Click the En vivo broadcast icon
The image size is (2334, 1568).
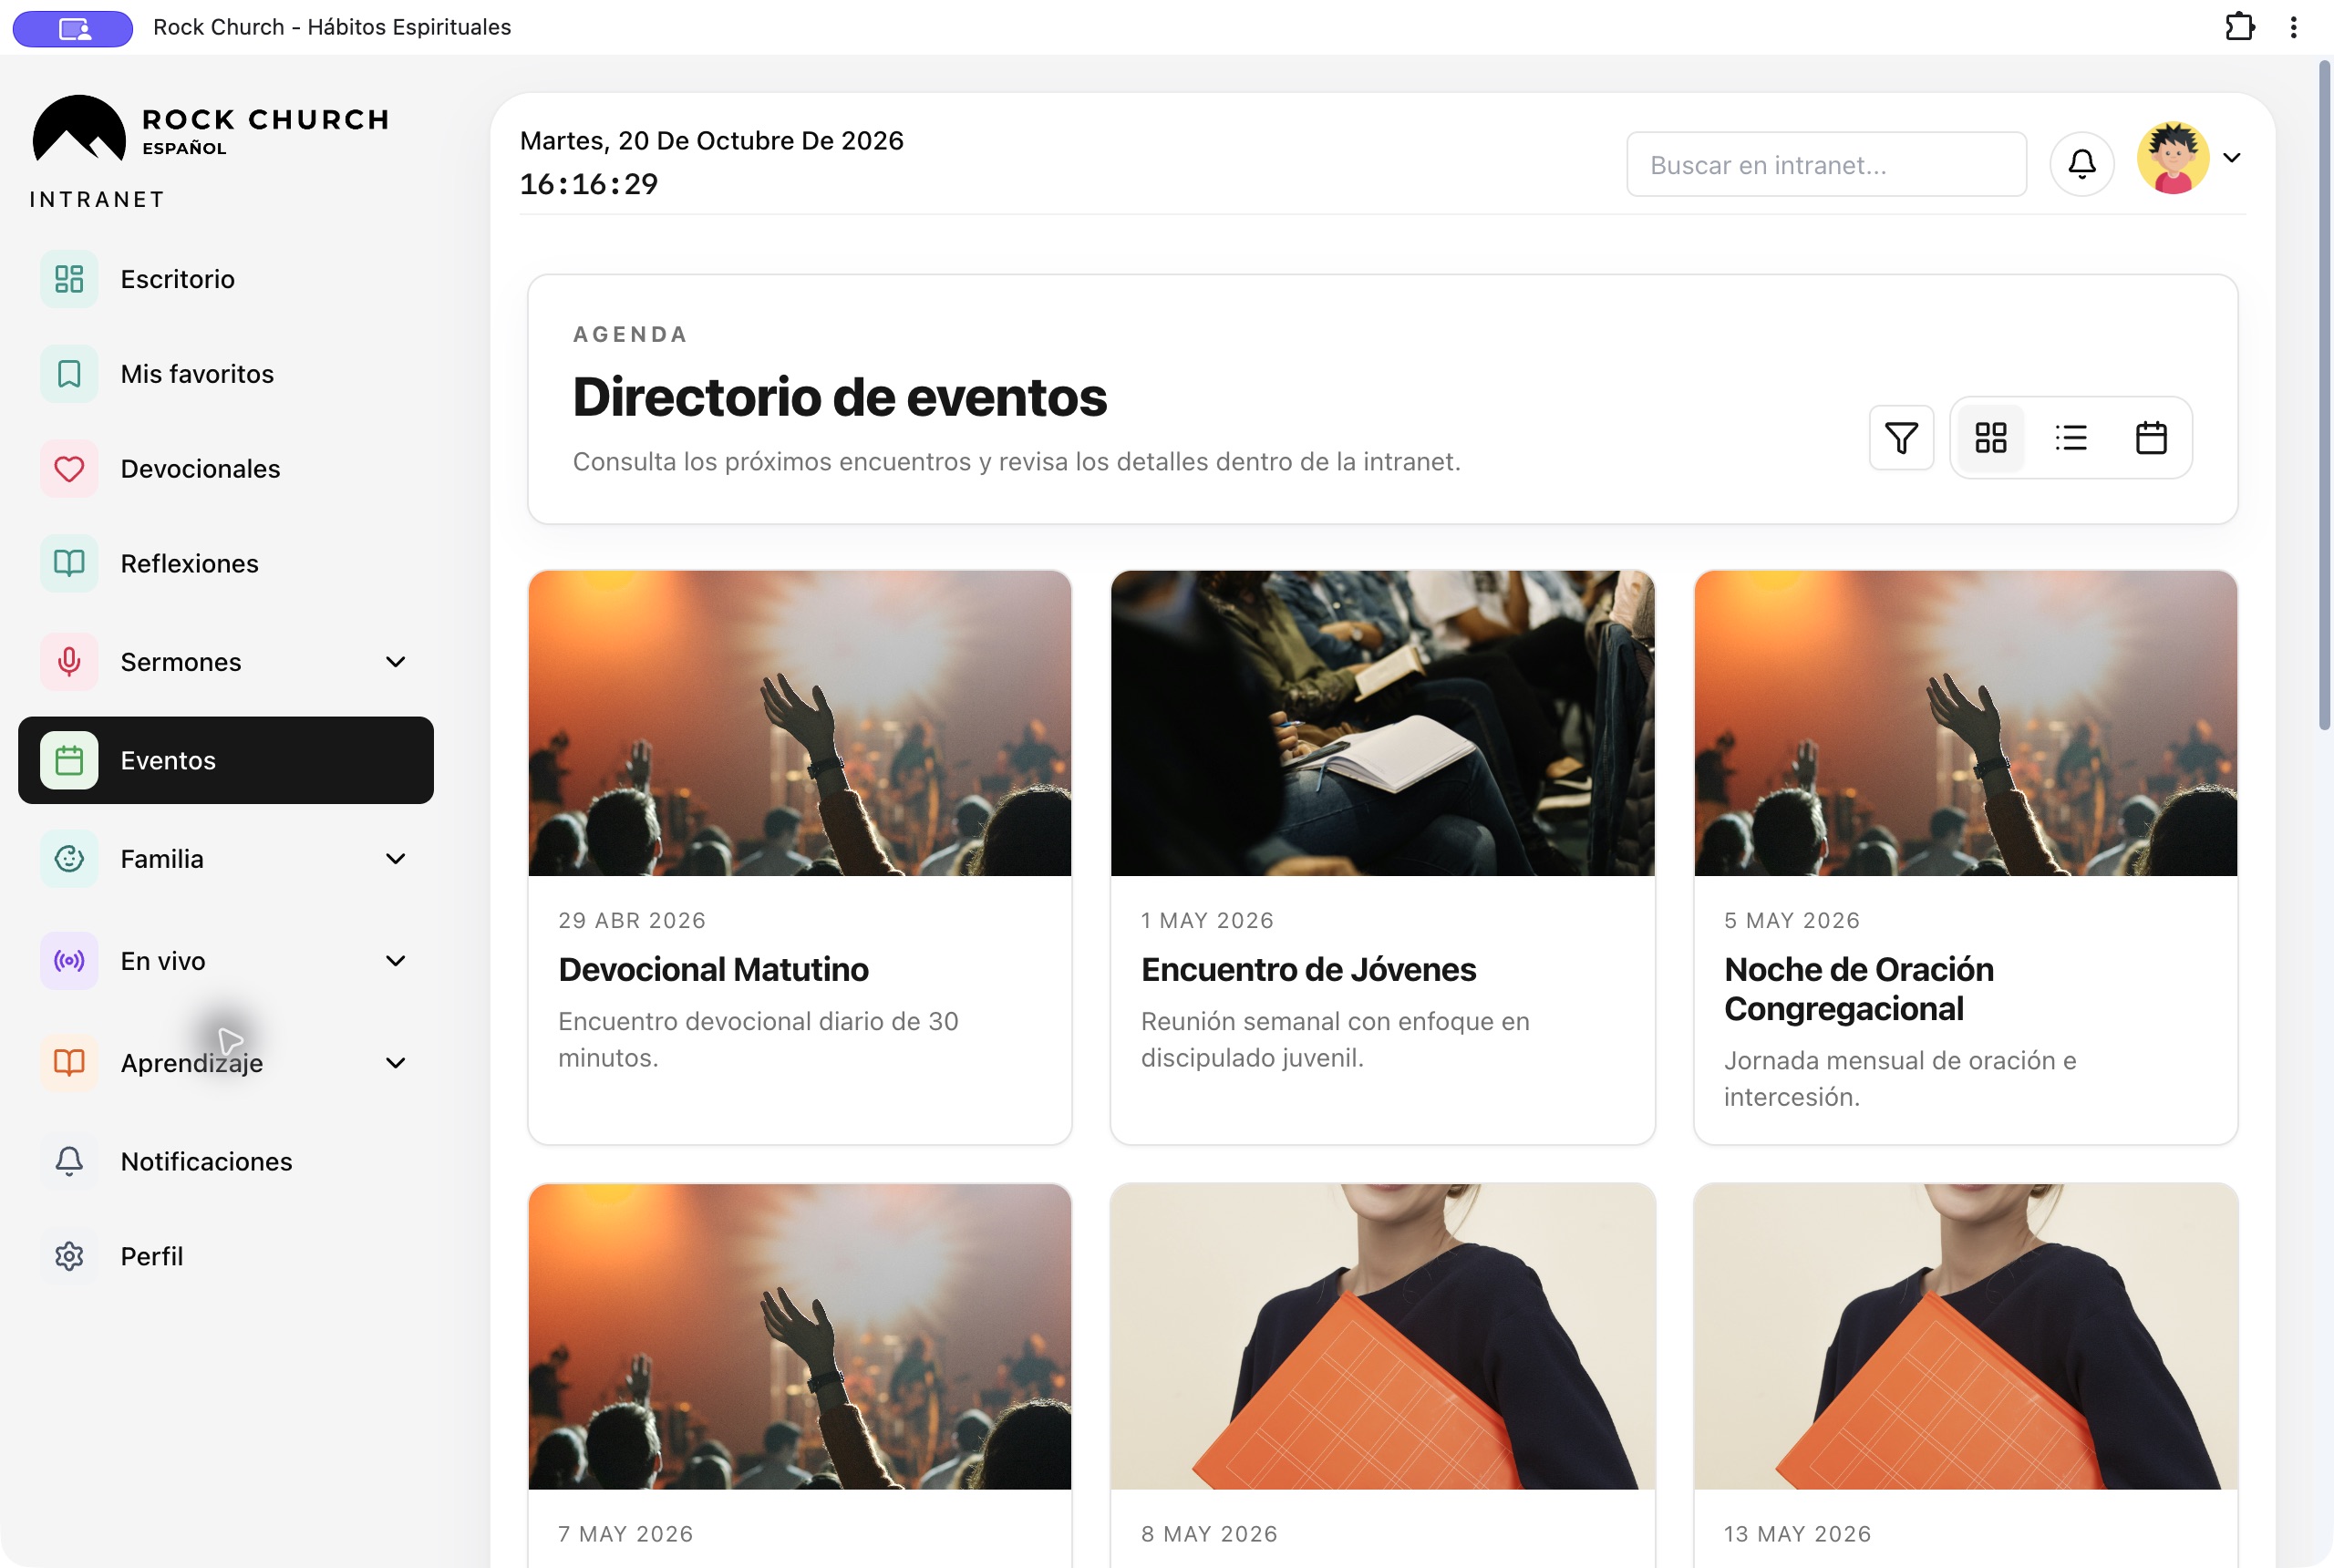point(69,961)
